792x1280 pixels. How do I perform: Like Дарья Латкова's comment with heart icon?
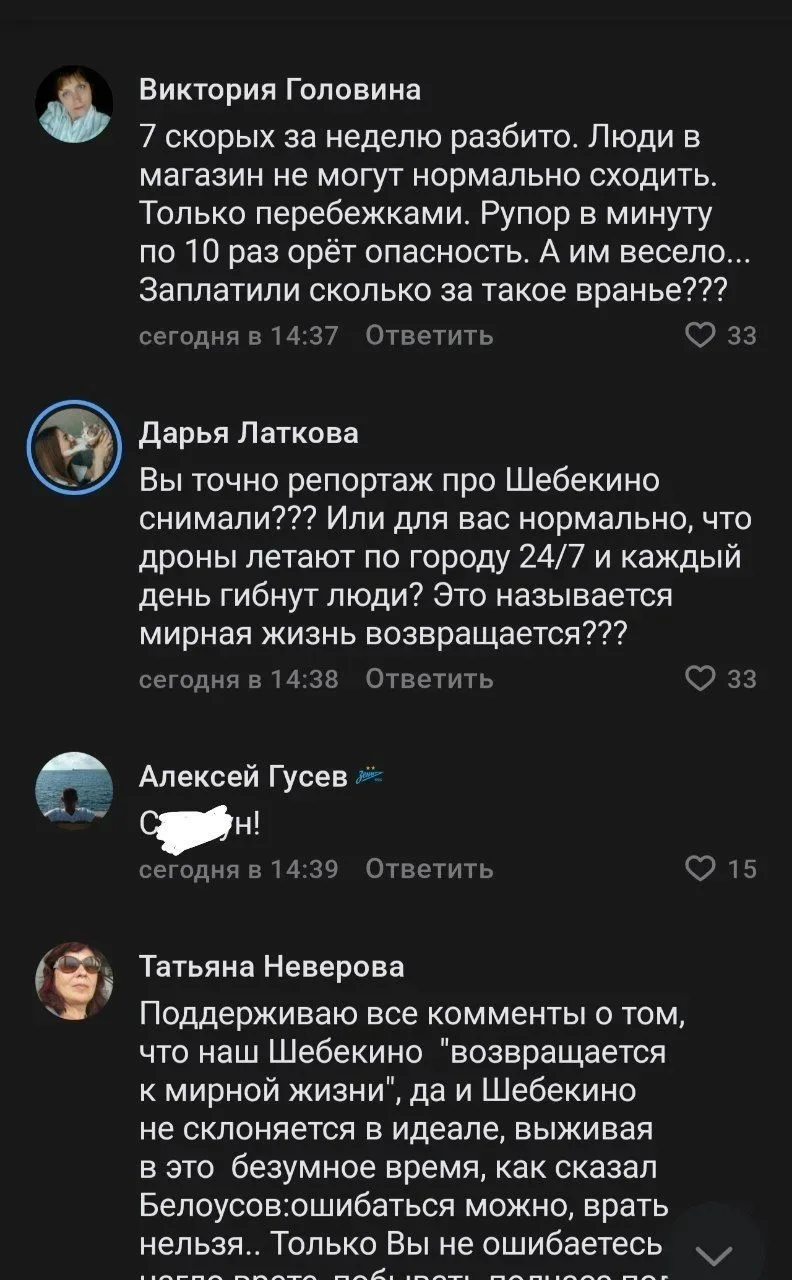click(702, 679)
